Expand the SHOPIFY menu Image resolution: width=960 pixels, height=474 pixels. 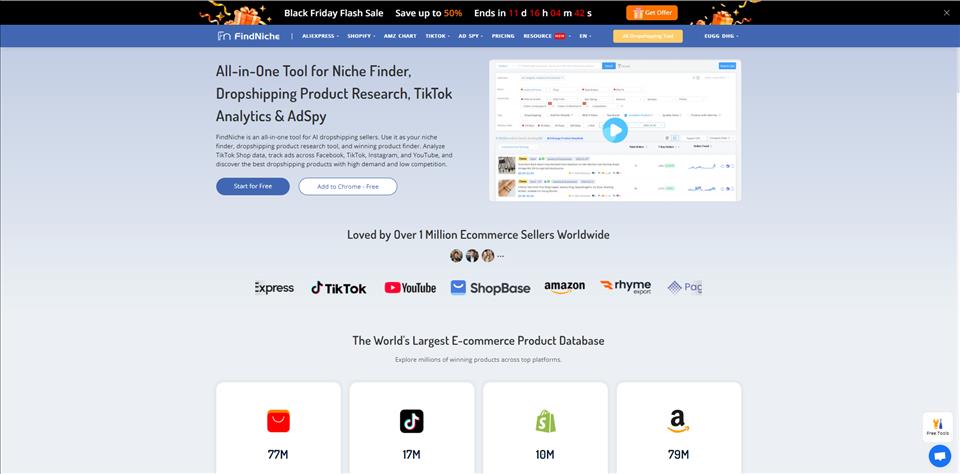pyautogui.click(x=361, y=36)
